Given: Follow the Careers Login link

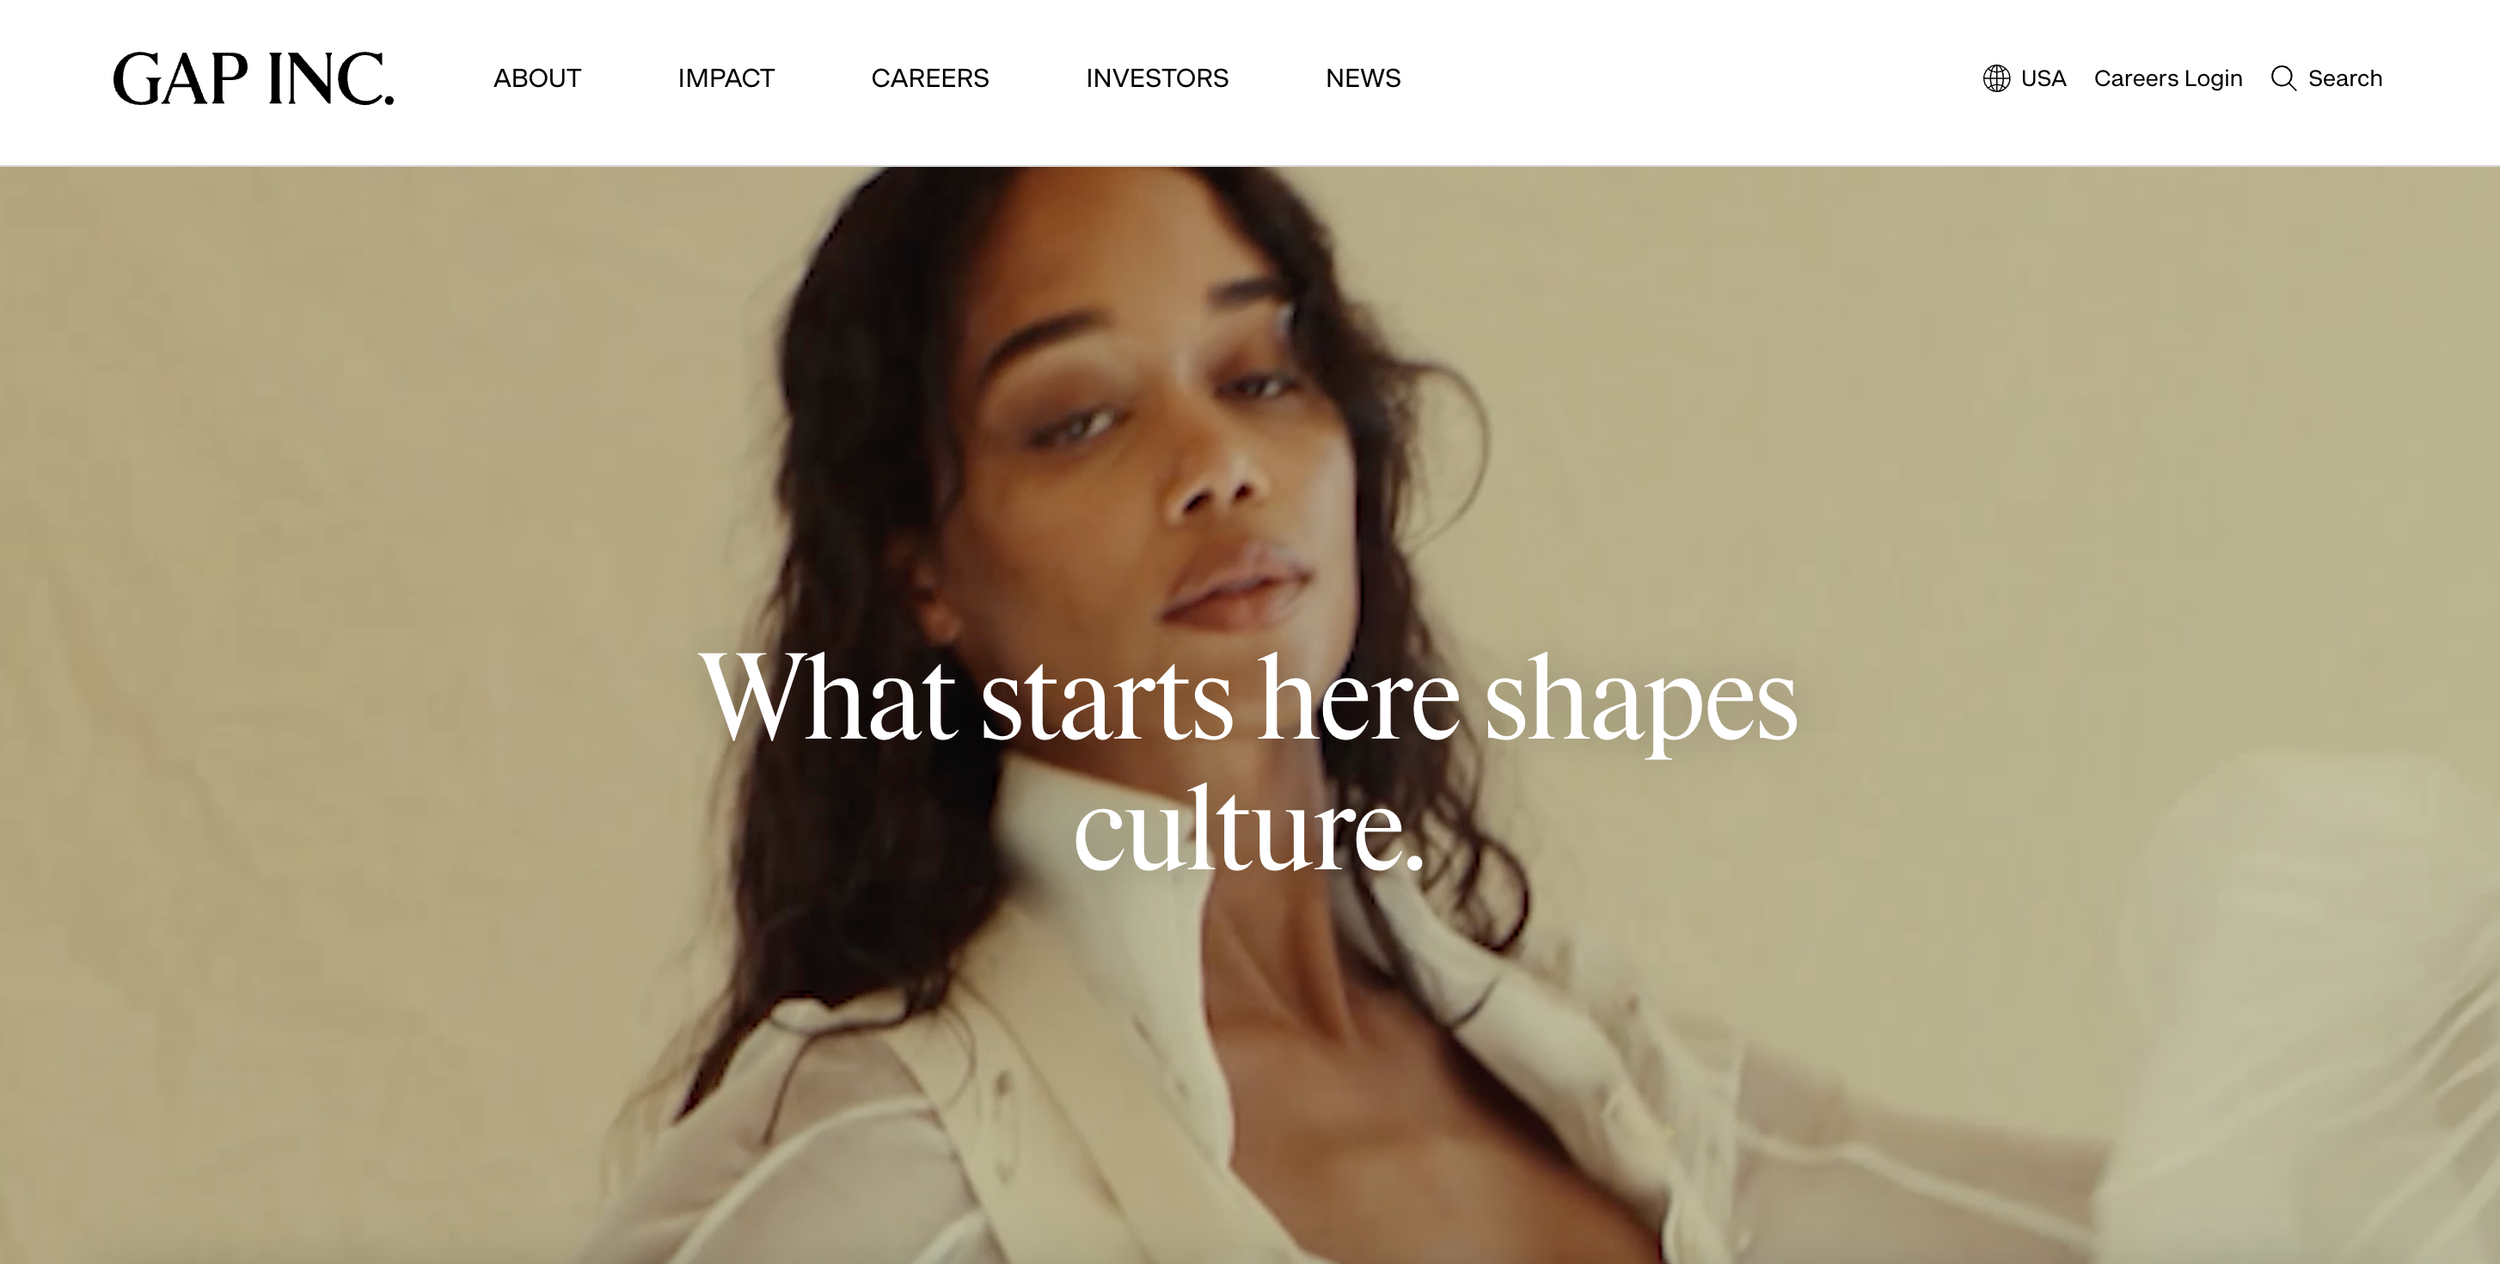Looking at the screenshot, I should coord(2168,78).
